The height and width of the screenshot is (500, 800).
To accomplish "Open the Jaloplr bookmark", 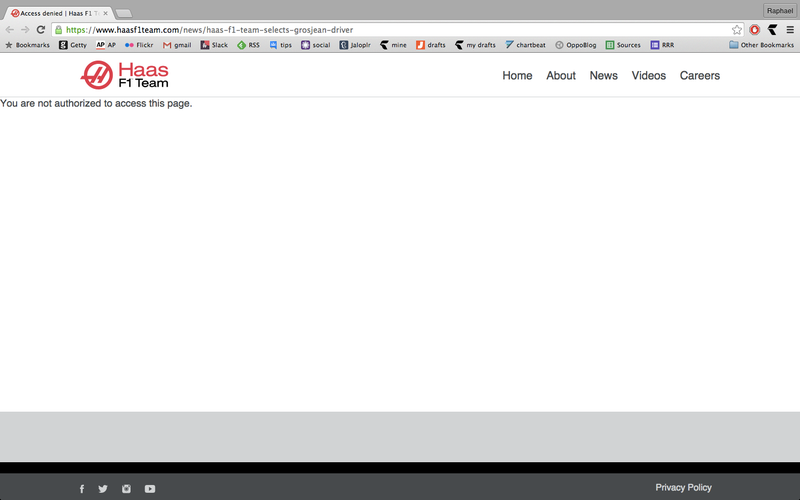I will (x=355, y=45).
